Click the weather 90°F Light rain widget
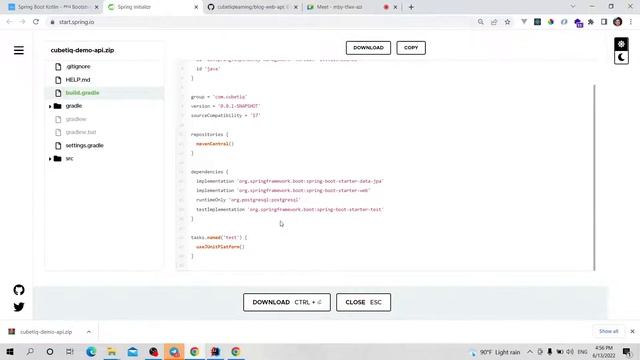This screenshot has width=640, height=360. click(495, 352)
